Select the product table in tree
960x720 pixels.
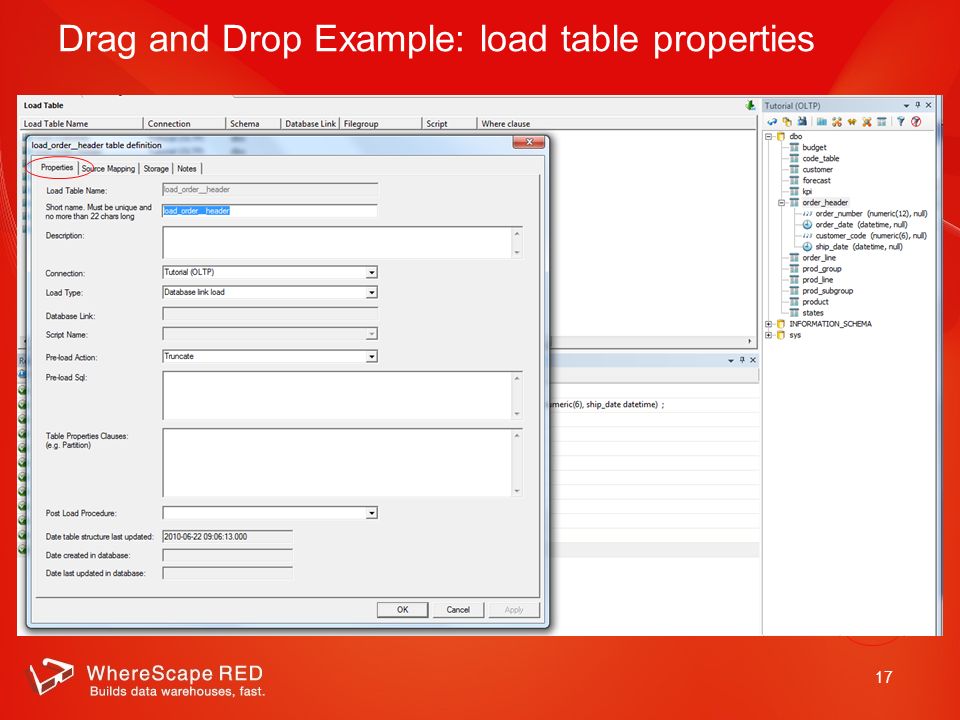(x=815, y=302)
